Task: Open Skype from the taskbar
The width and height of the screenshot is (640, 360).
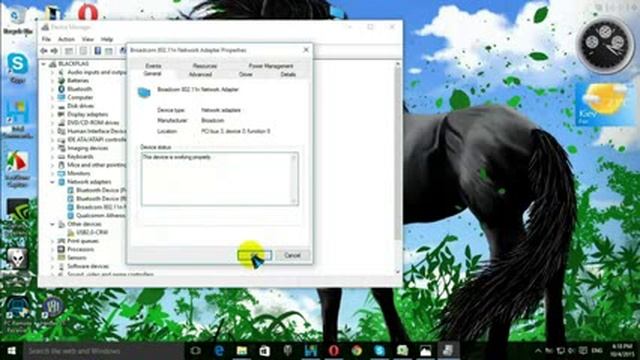Action: click(x=380, y=351)
